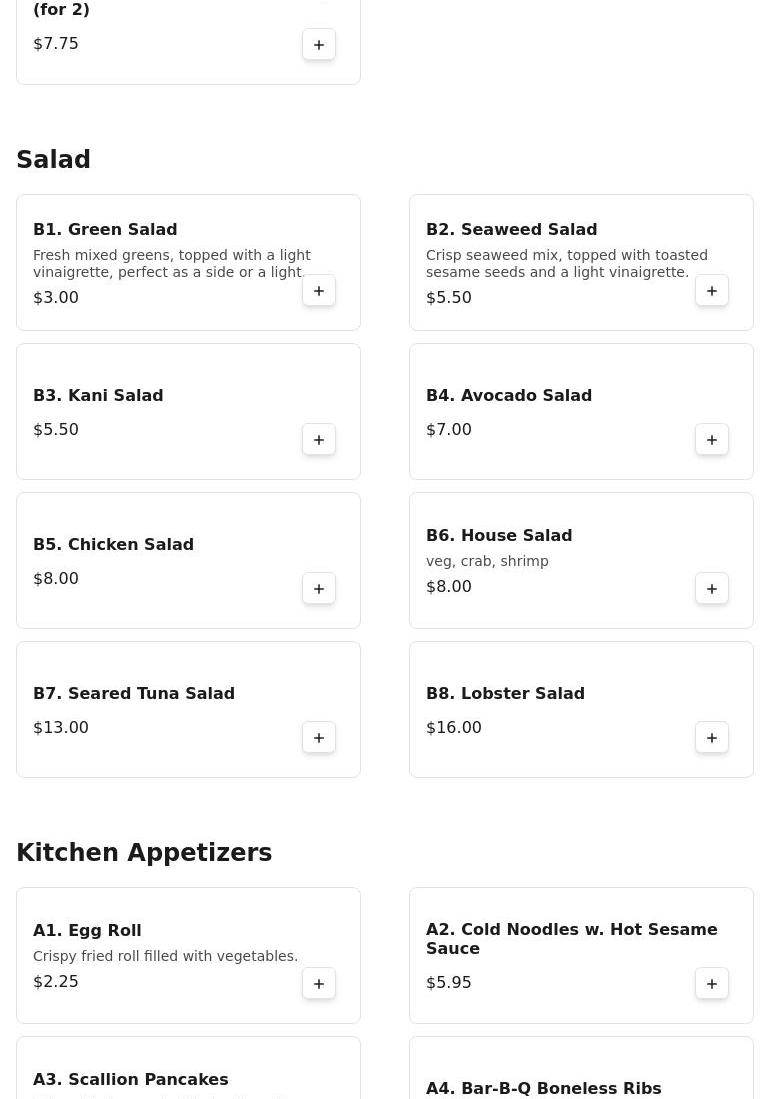Add A1. Egg Roll using plus button
770x1099 pixels.
click(319, 984)
